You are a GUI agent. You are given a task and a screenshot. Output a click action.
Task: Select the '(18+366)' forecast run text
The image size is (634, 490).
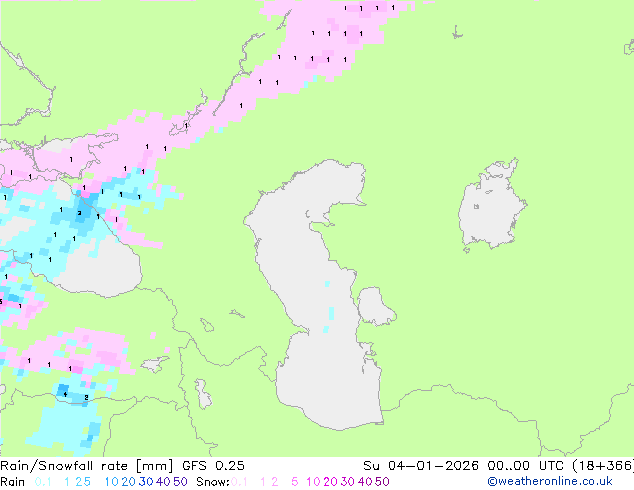tap(602, 466)
